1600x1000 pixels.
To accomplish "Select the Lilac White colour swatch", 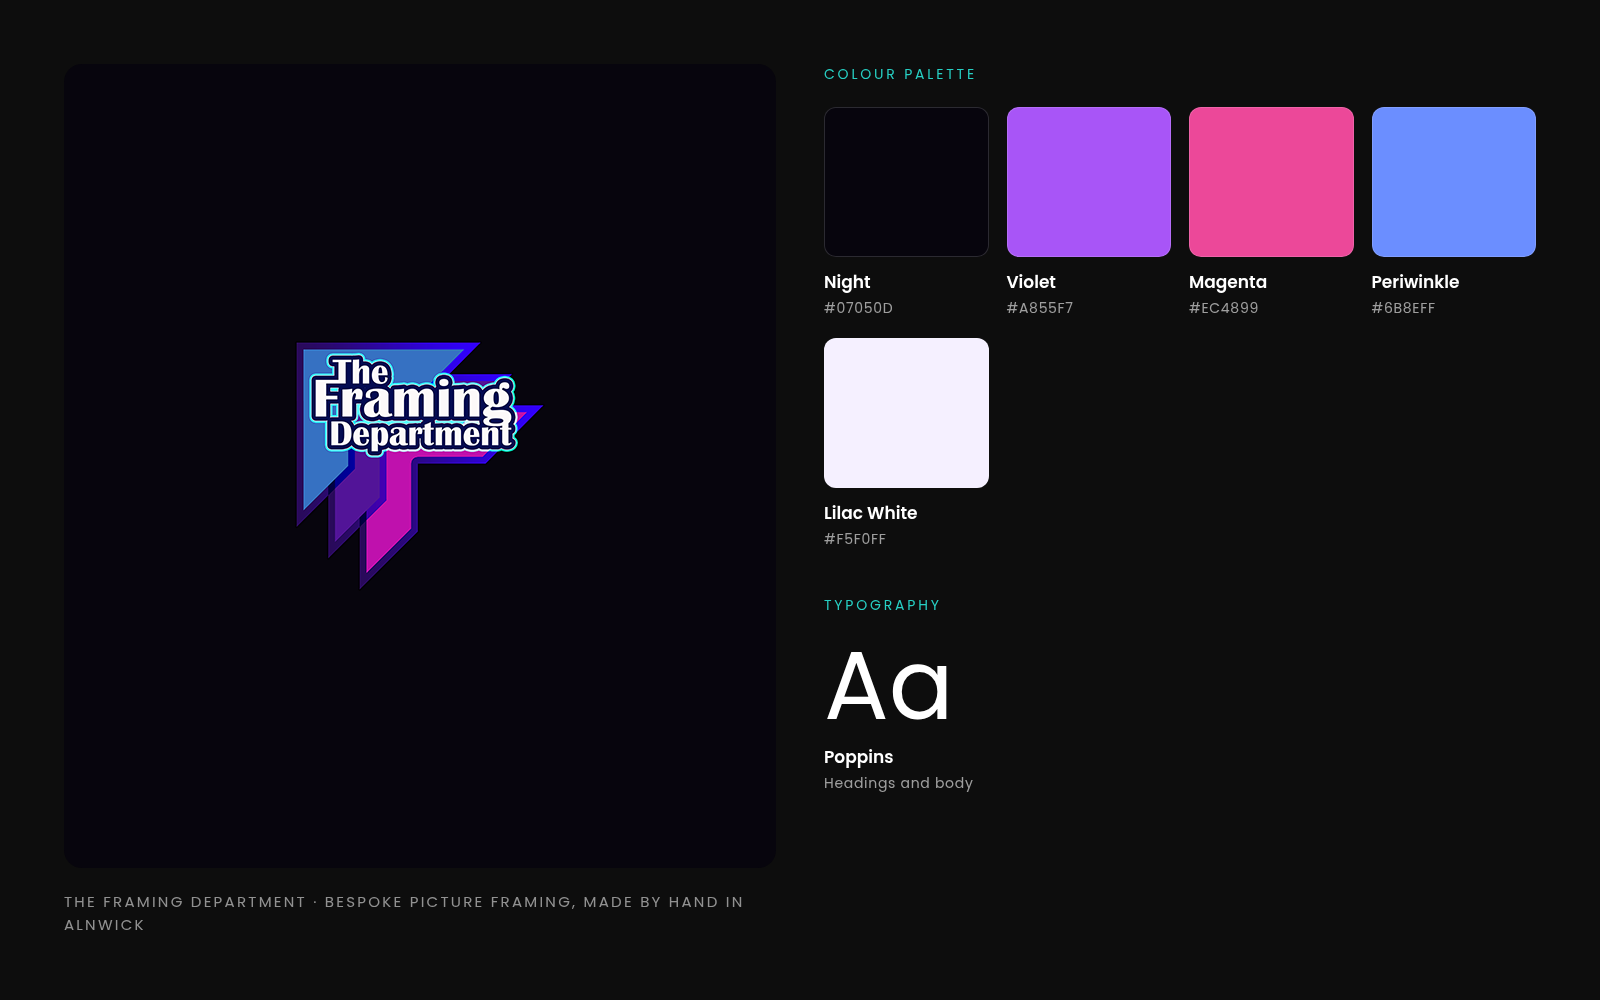I will point(906,413).
